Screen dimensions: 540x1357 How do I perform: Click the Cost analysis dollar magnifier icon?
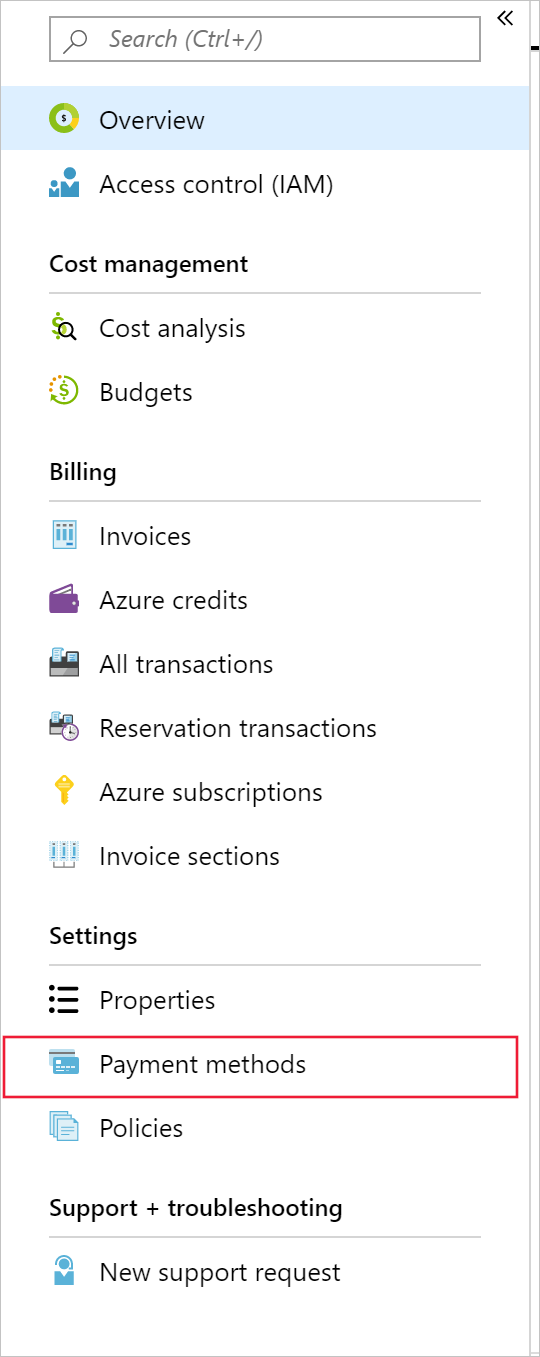point(64,328)
